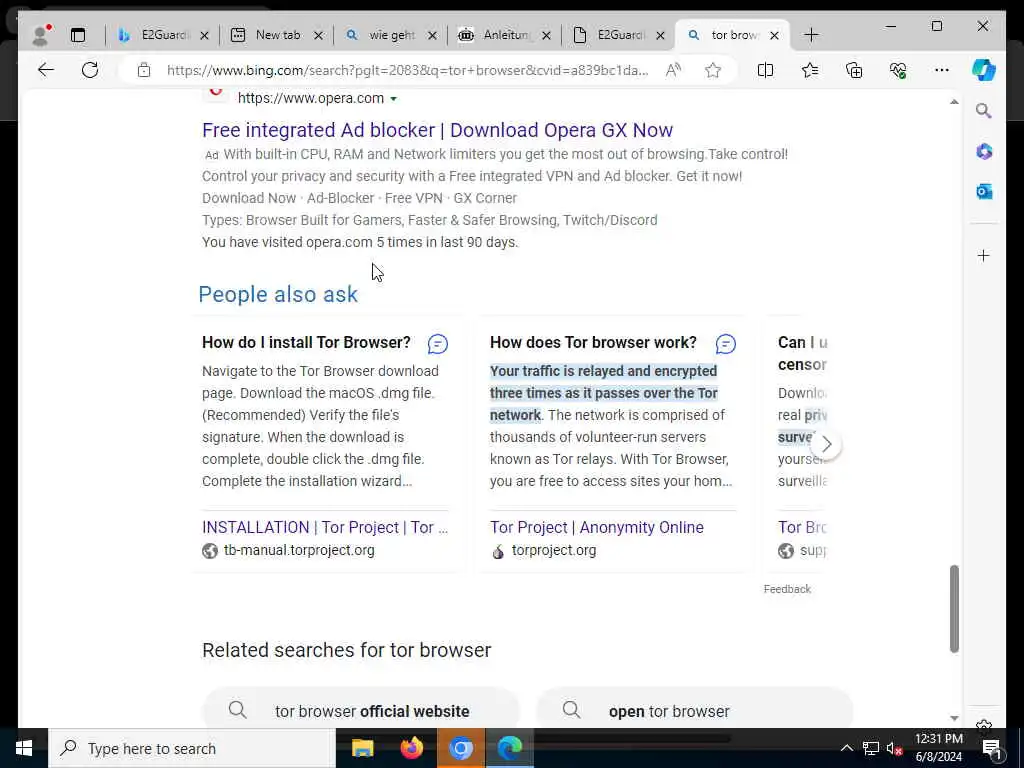1024x768 pixels.
Task: Open Windows Start menu
Action: click(x=24, y=748)
